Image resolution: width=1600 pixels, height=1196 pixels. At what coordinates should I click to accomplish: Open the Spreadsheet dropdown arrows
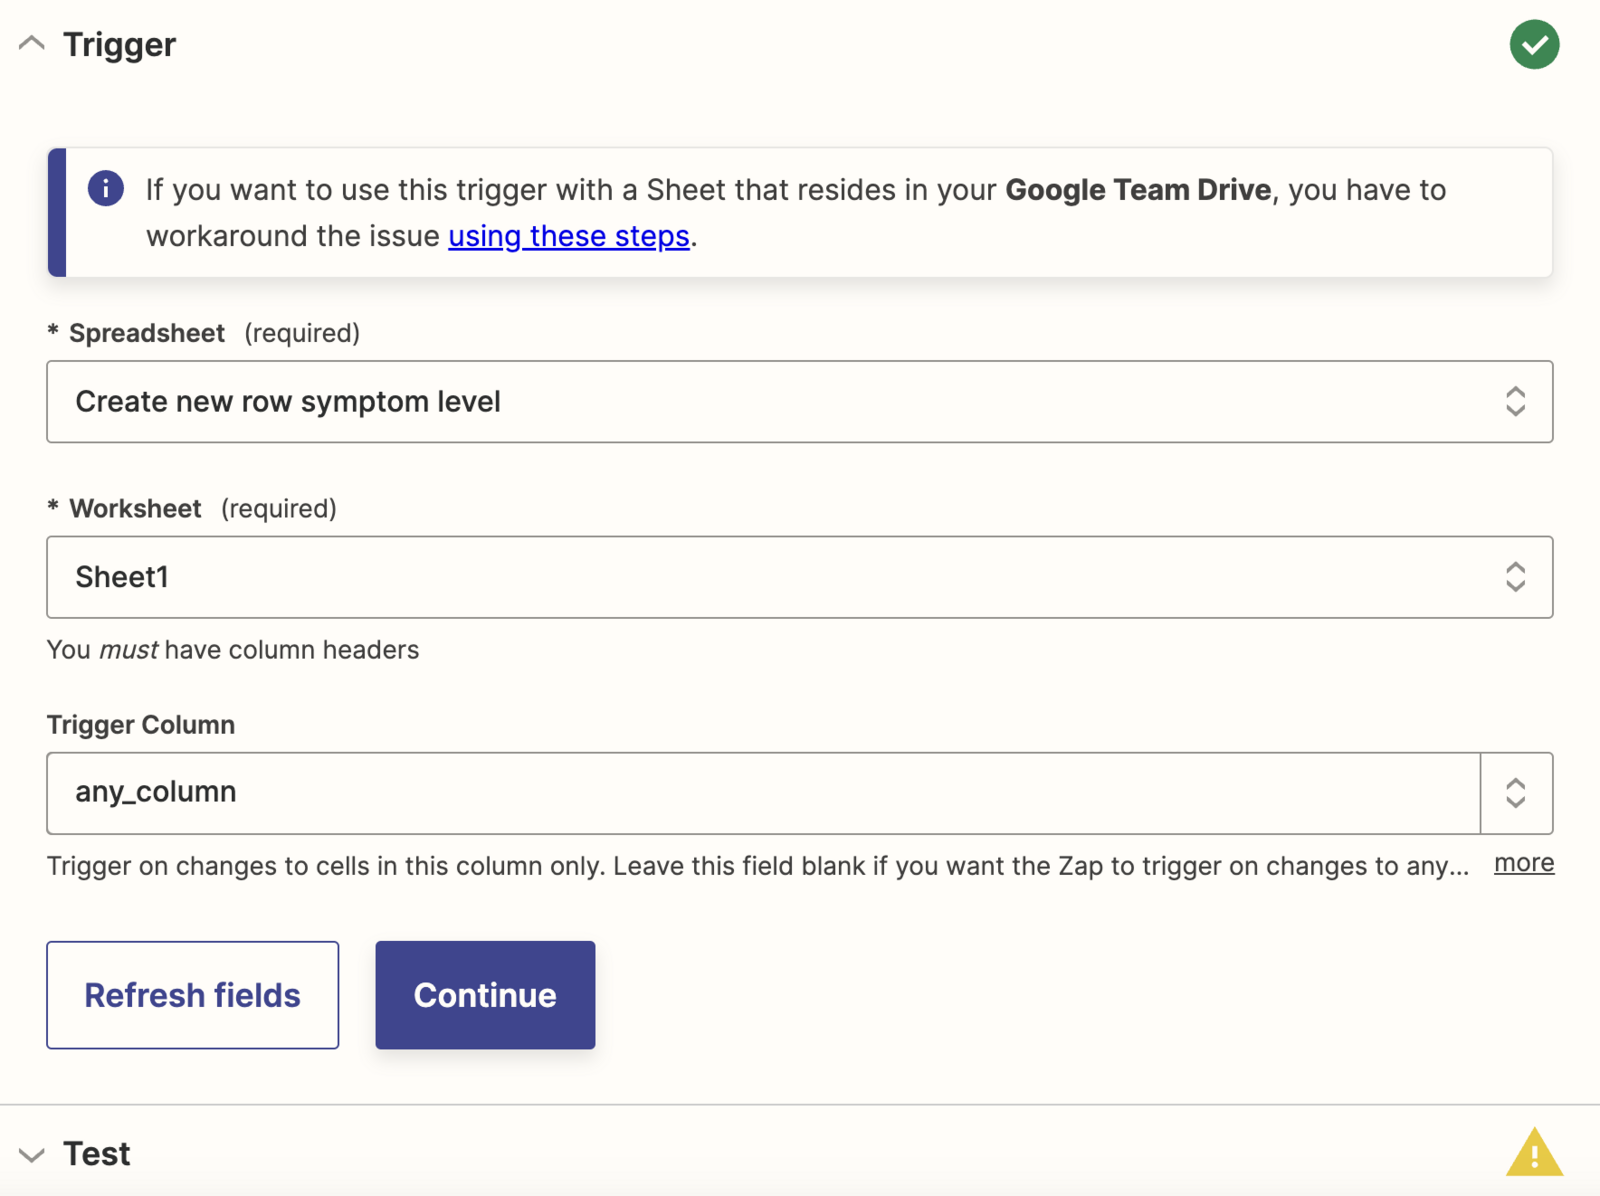point(1515,402)
